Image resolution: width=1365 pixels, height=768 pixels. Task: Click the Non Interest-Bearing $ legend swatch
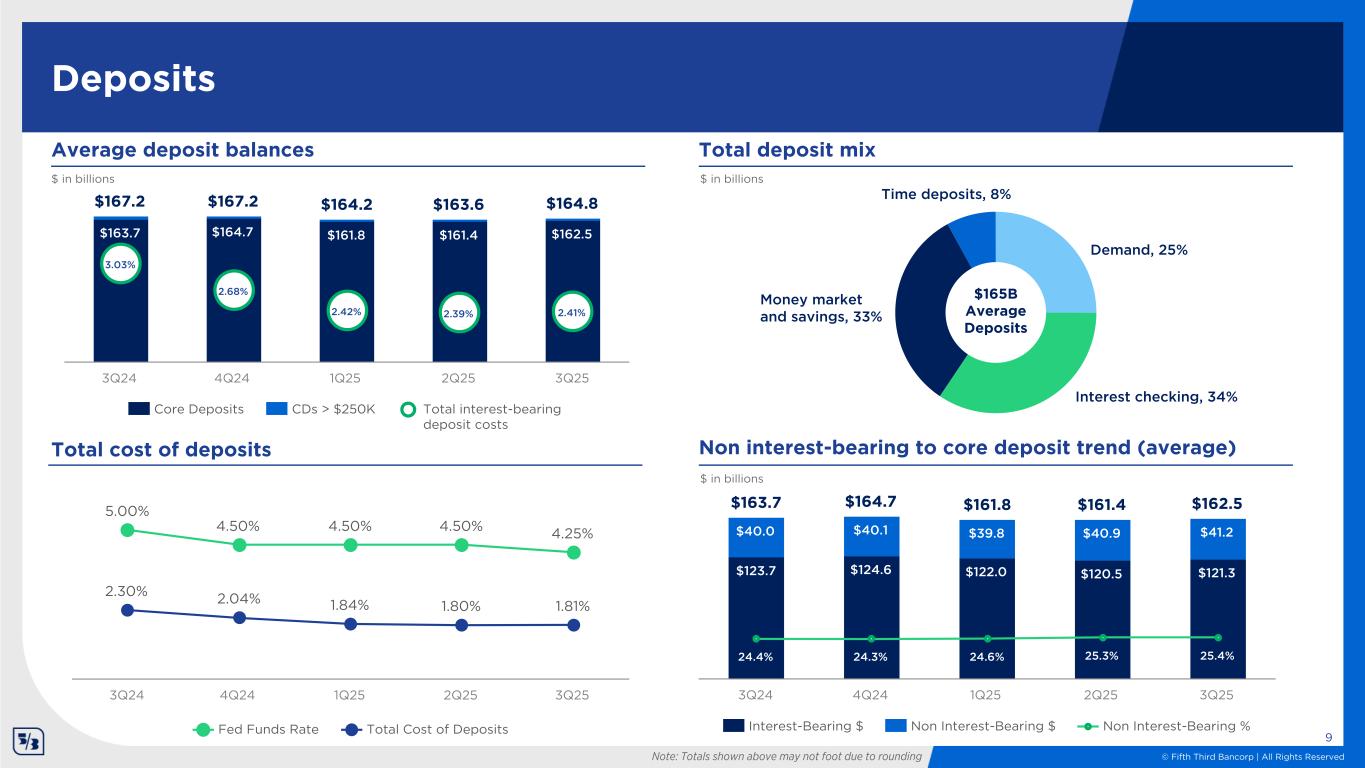click(x=897, y=725)
